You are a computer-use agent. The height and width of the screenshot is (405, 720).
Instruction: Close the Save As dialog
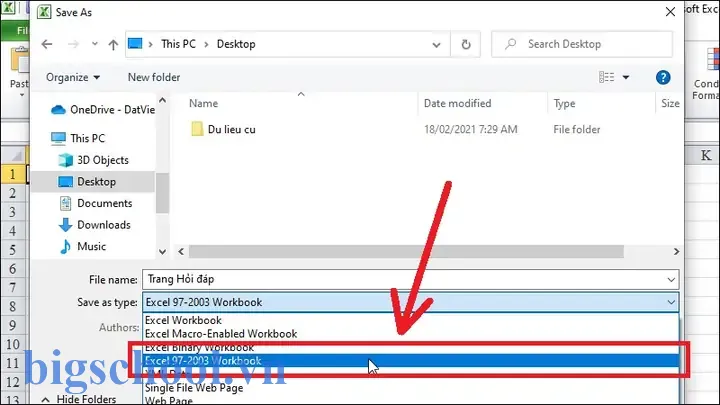670,12
